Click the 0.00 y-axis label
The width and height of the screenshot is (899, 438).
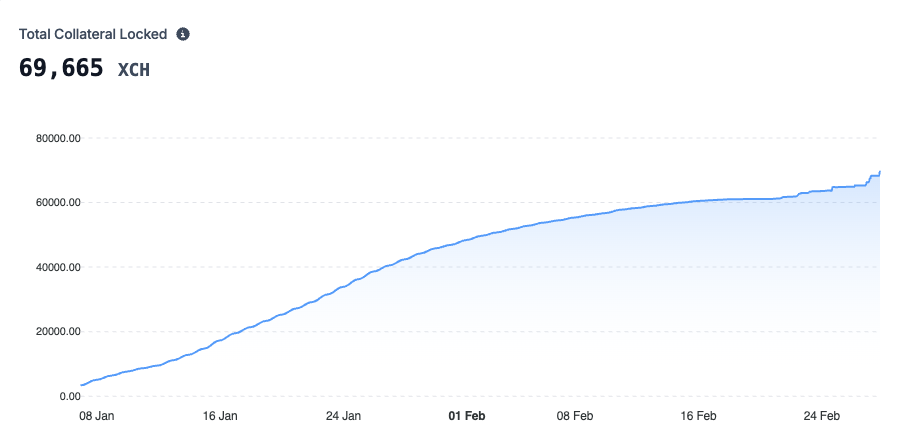(x=71, y=396)
